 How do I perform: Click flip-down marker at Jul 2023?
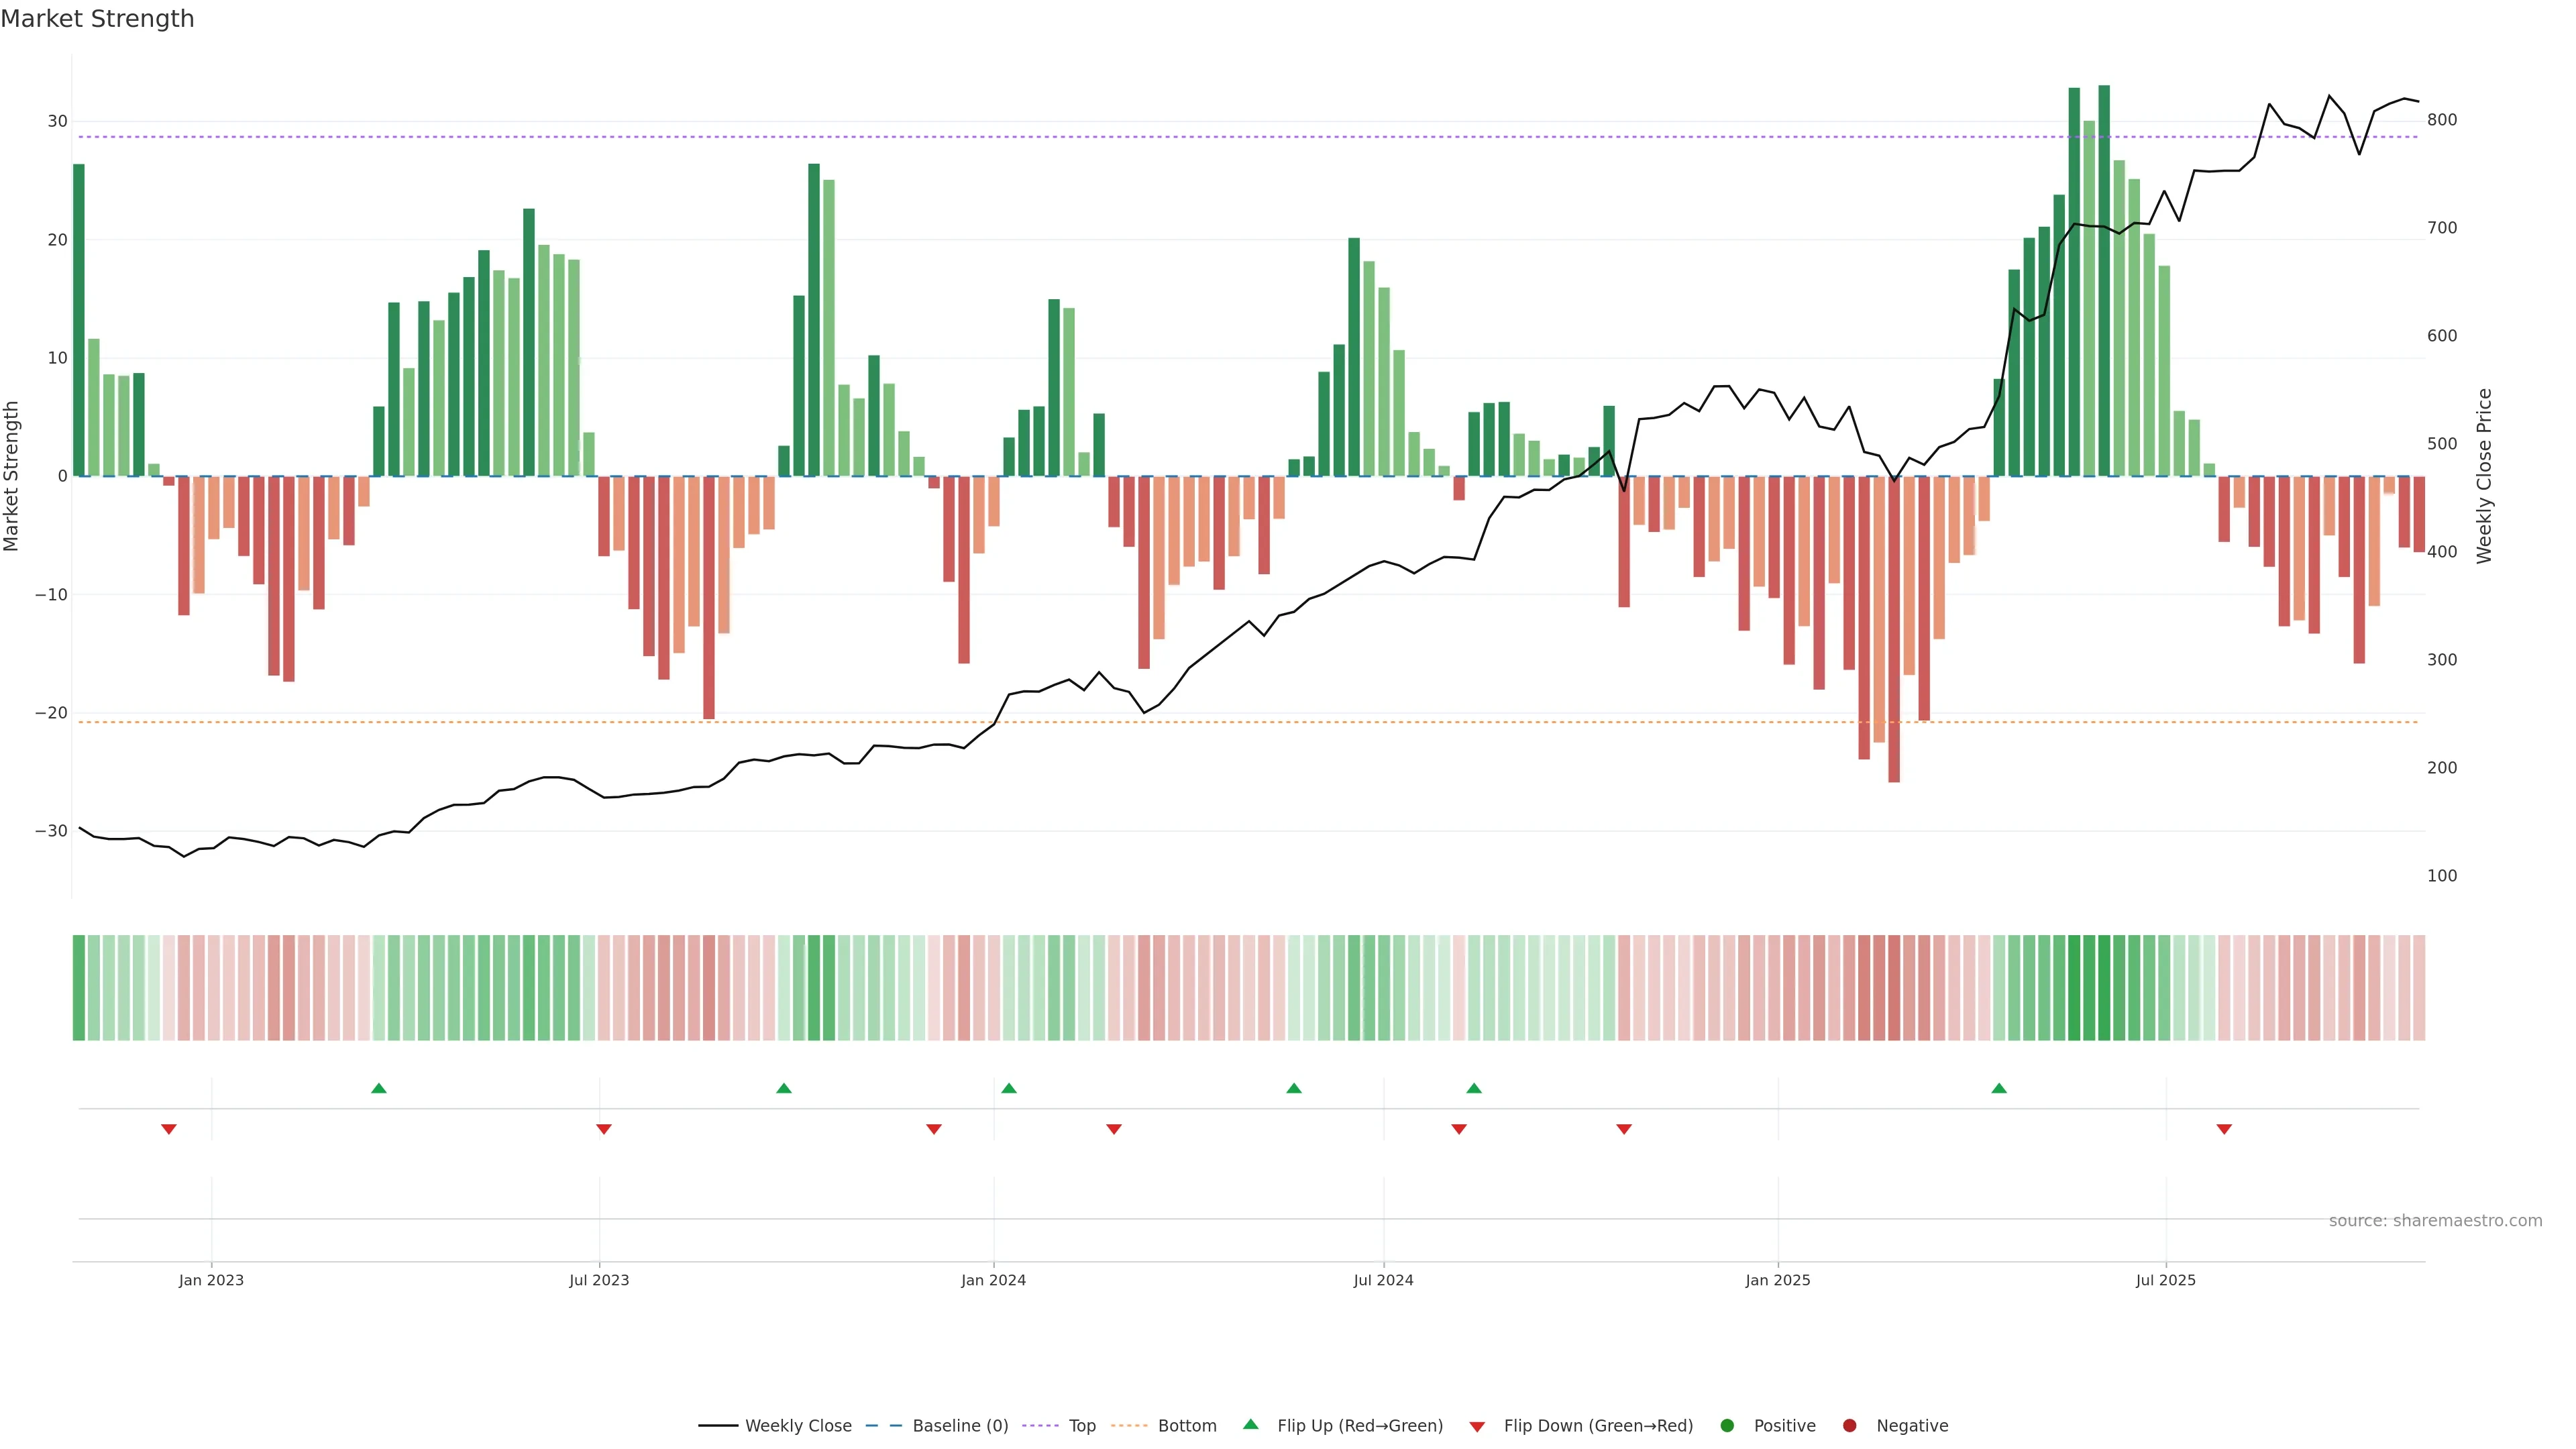604,1129
